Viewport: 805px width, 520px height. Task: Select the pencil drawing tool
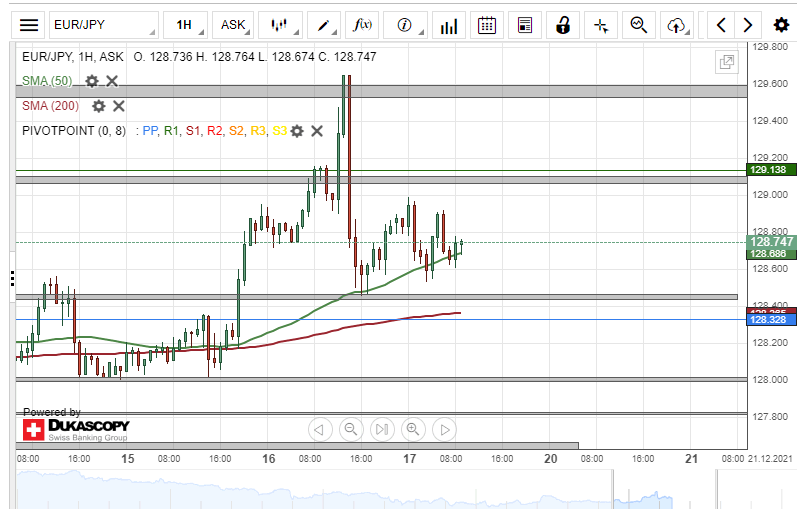tap(325, 25)
